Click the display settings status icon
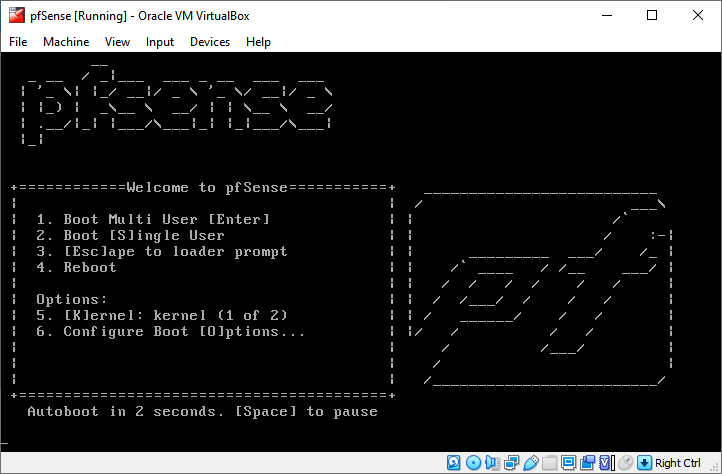Viewport: 722px width, 474px height. [568, 462]
